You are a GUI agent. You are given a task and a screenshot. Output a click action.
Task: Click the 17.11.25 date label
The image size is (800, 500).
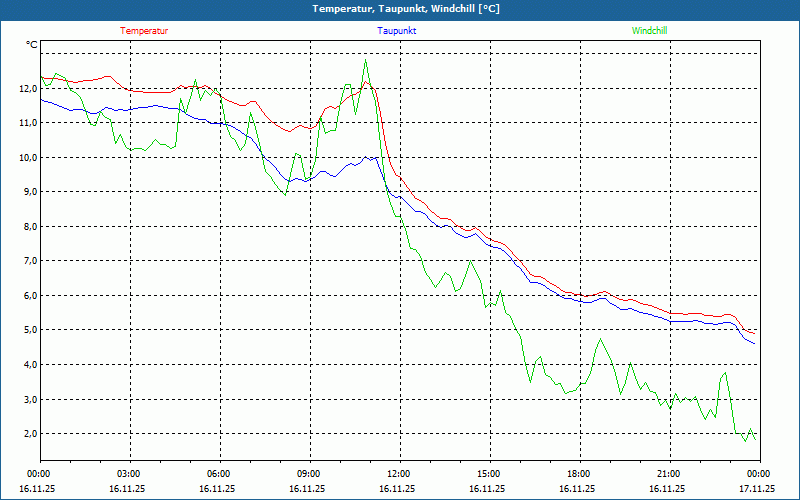tap(757, 489)
